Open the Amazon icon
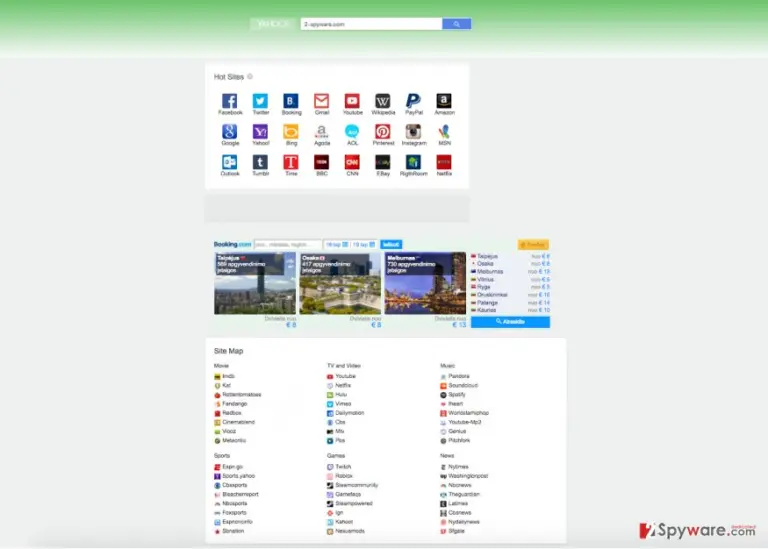This screenshot has width=768, height=549. click(444, 101)
